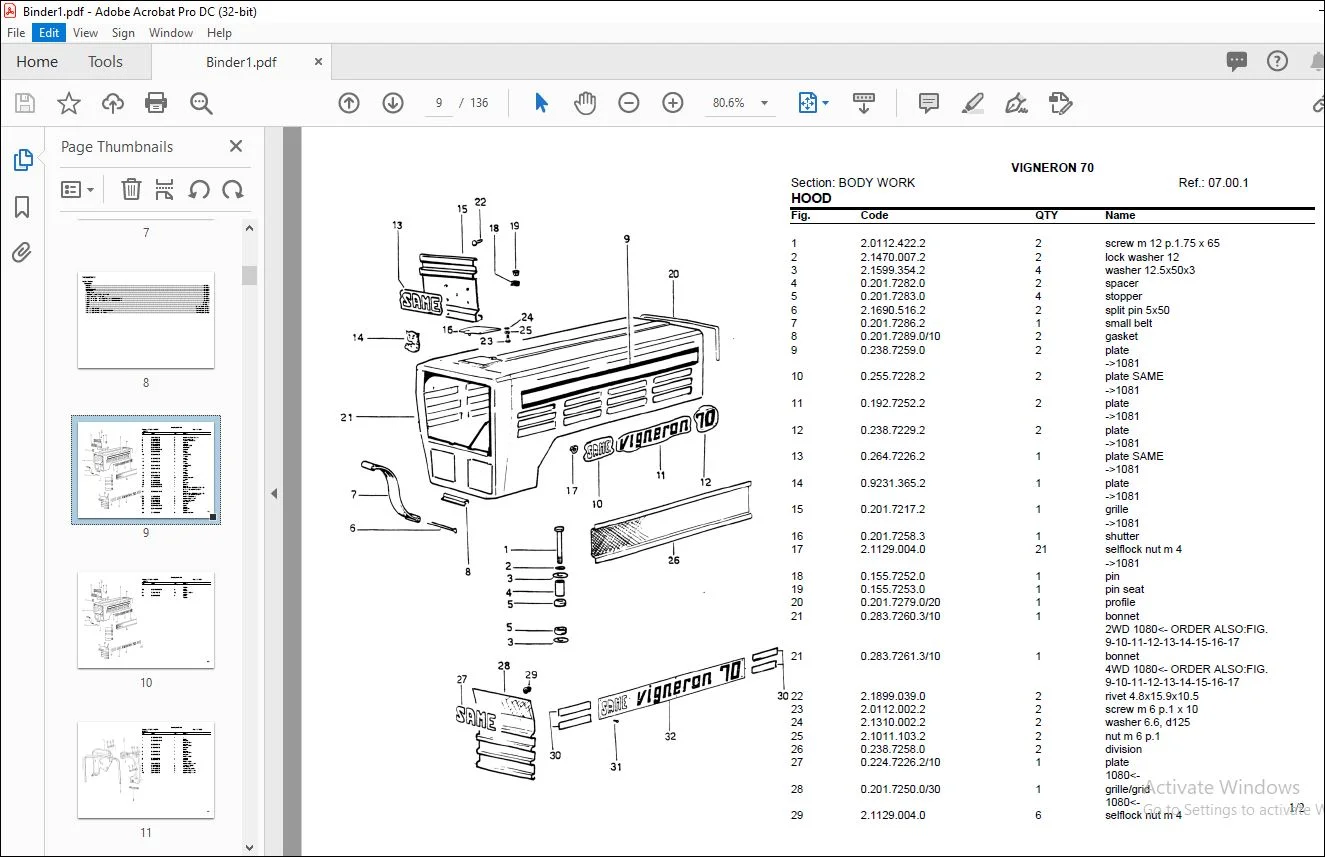Open the Help question mark icon
The image size is (1325, 857).
pyautogui.click(x=1277, y=61)
